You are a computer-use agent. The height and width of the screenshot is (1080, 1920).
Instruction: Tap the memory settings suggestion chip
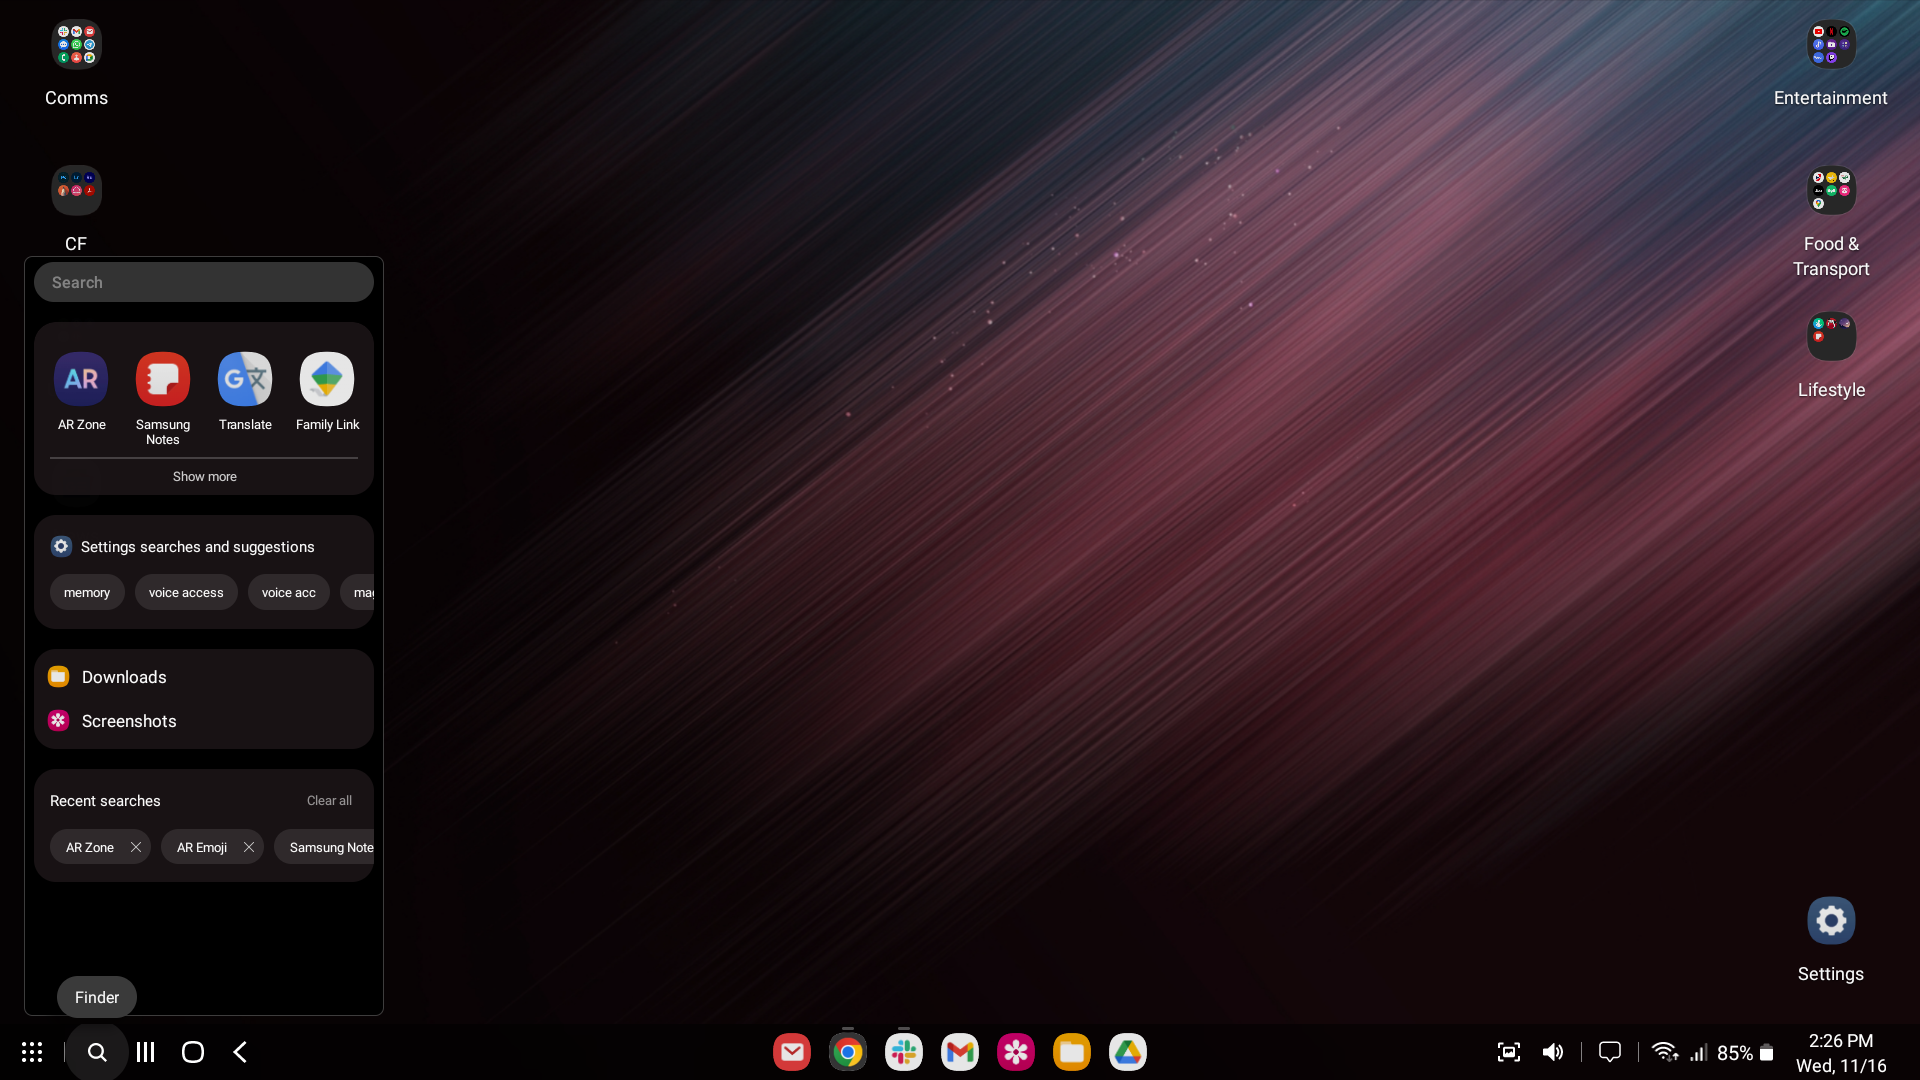point(87,592)
